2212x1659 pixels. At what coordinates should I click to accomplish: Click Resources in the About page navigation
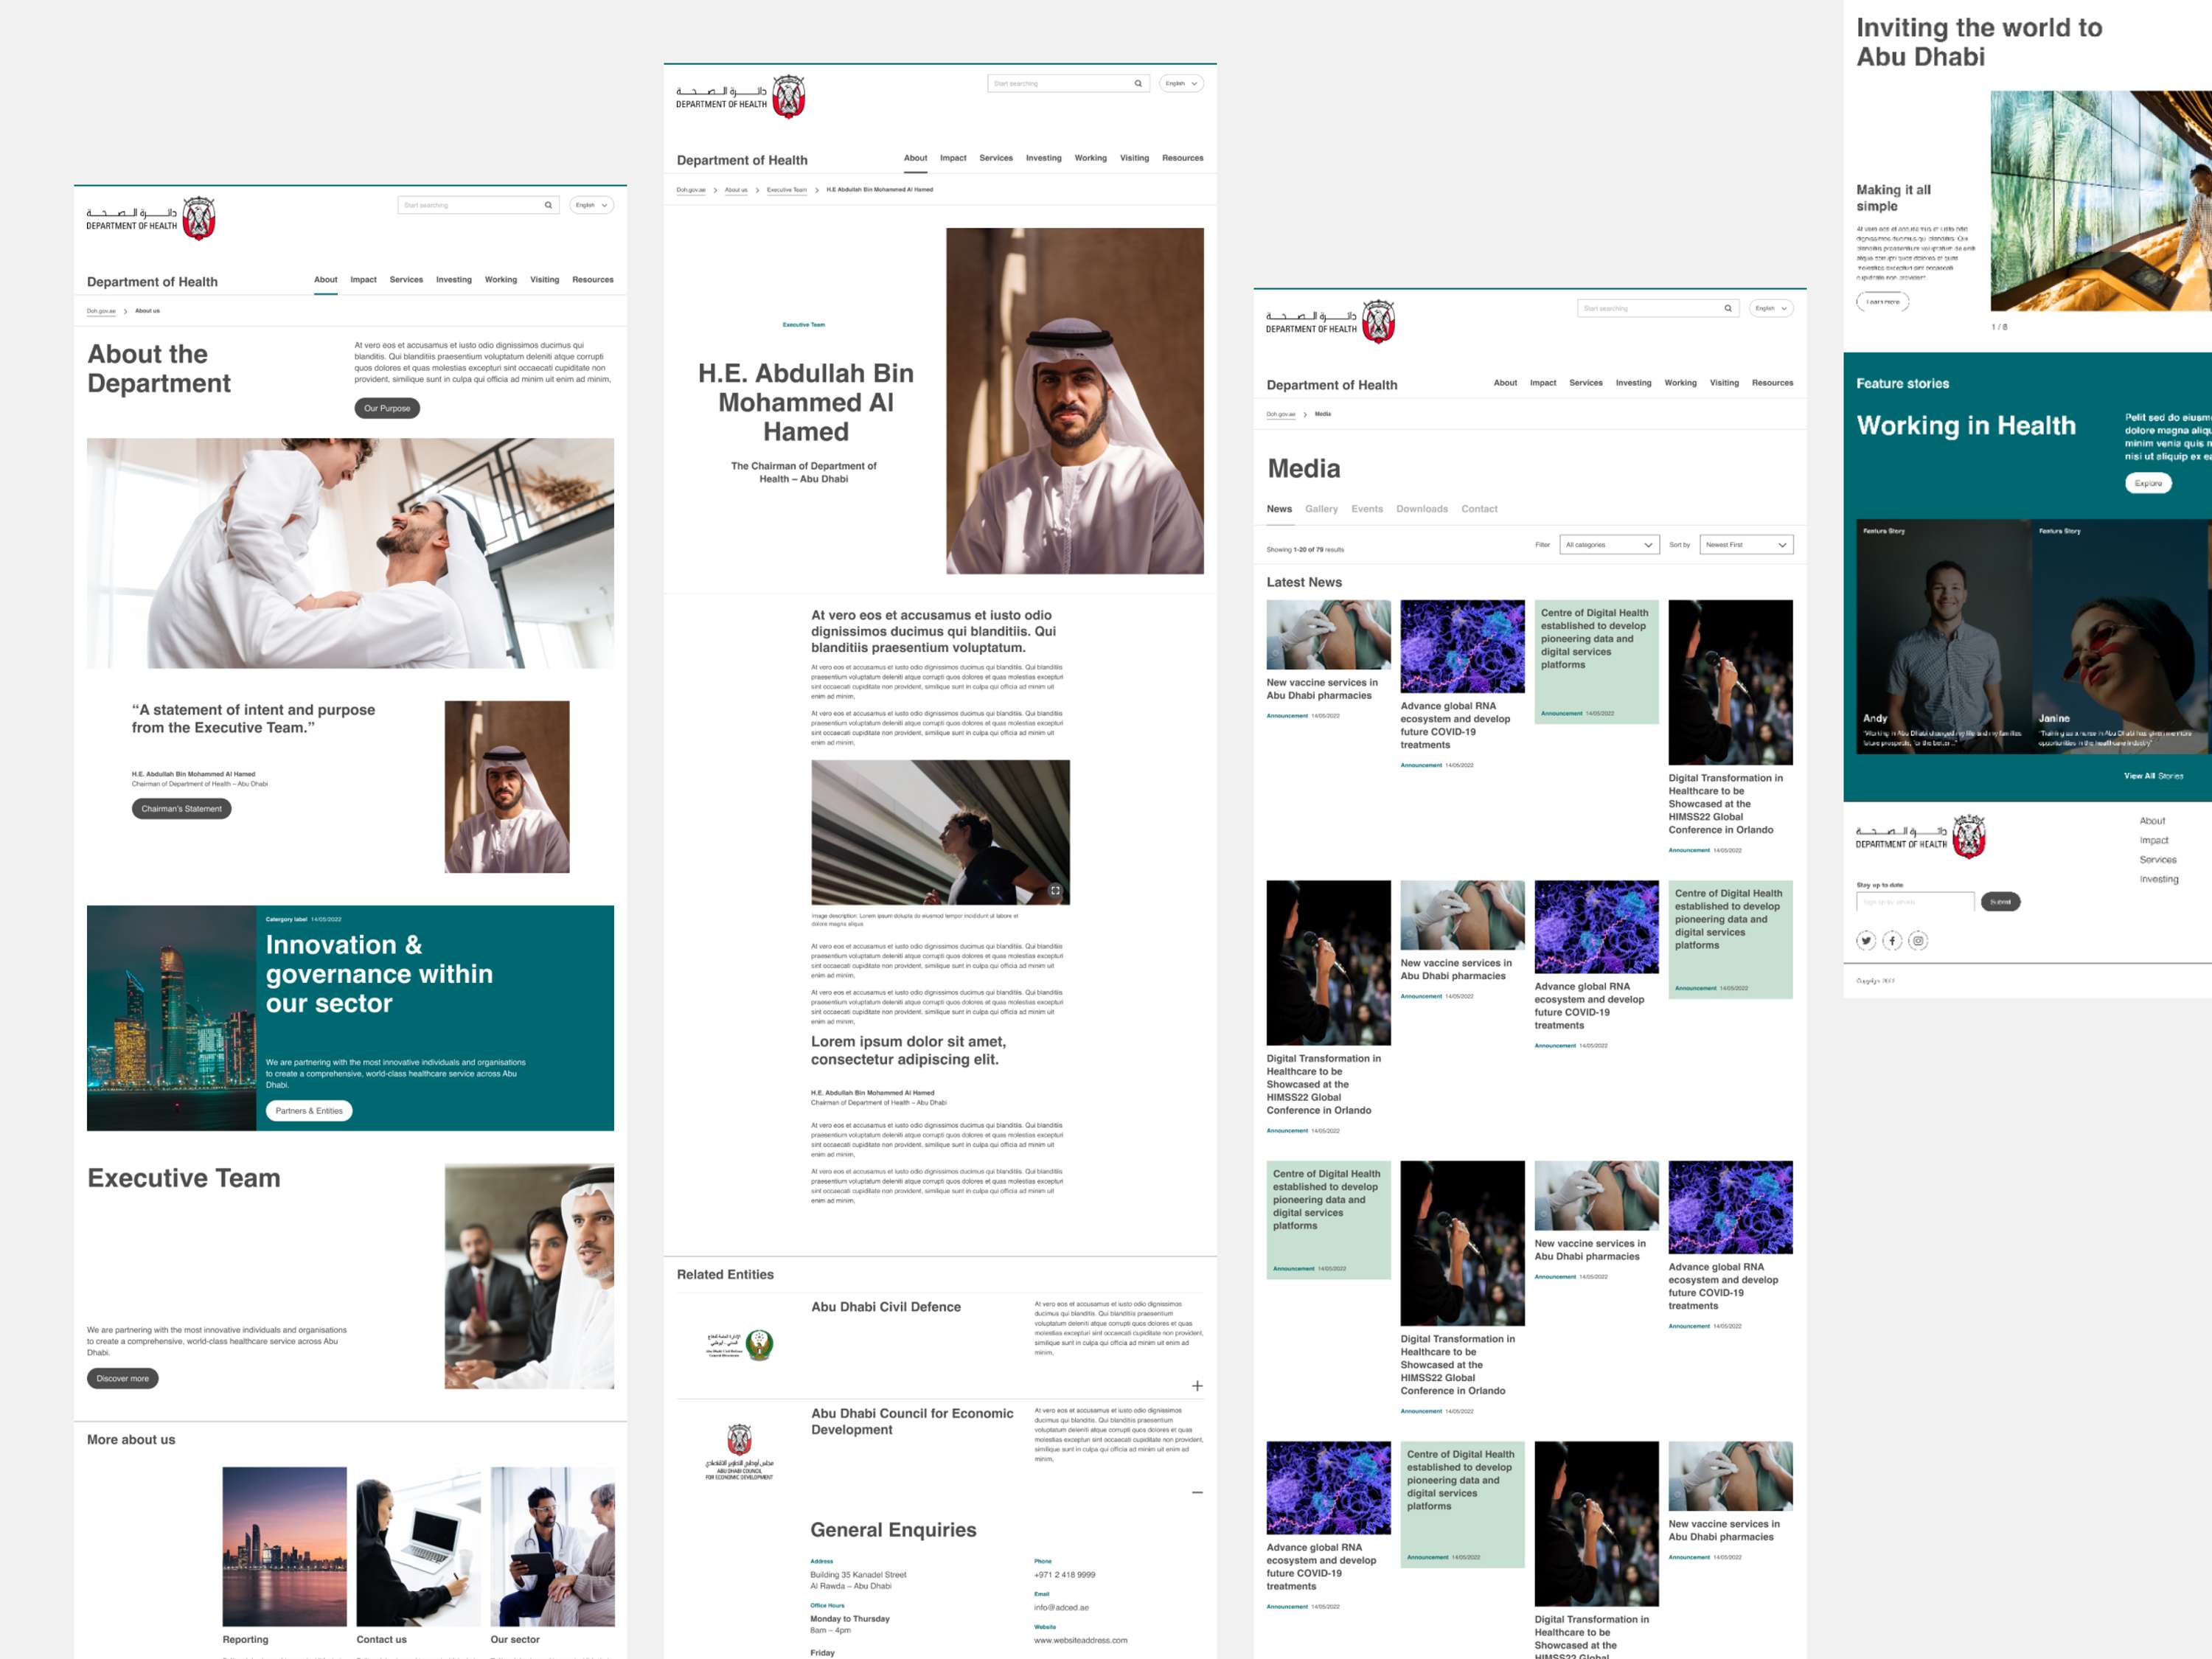(593, 280)
